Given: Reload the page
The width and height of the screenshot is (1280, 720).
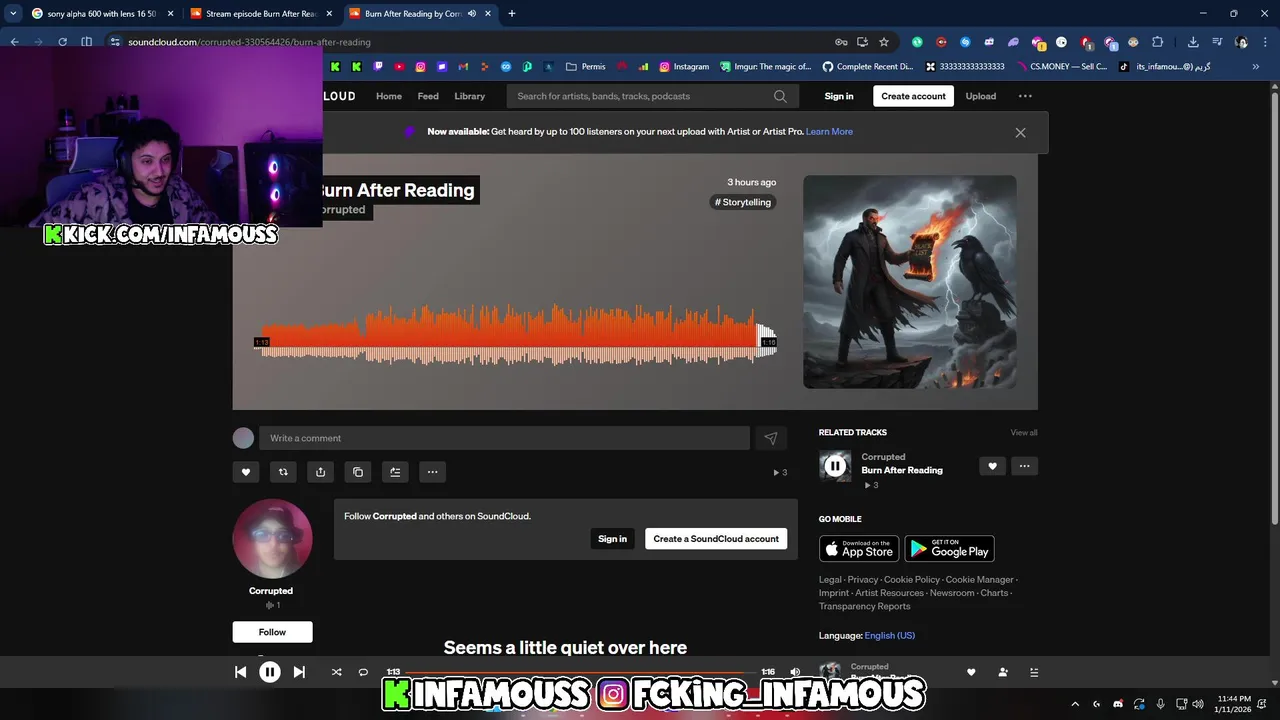Looking at the screenshot, I should tap(62, 42).
